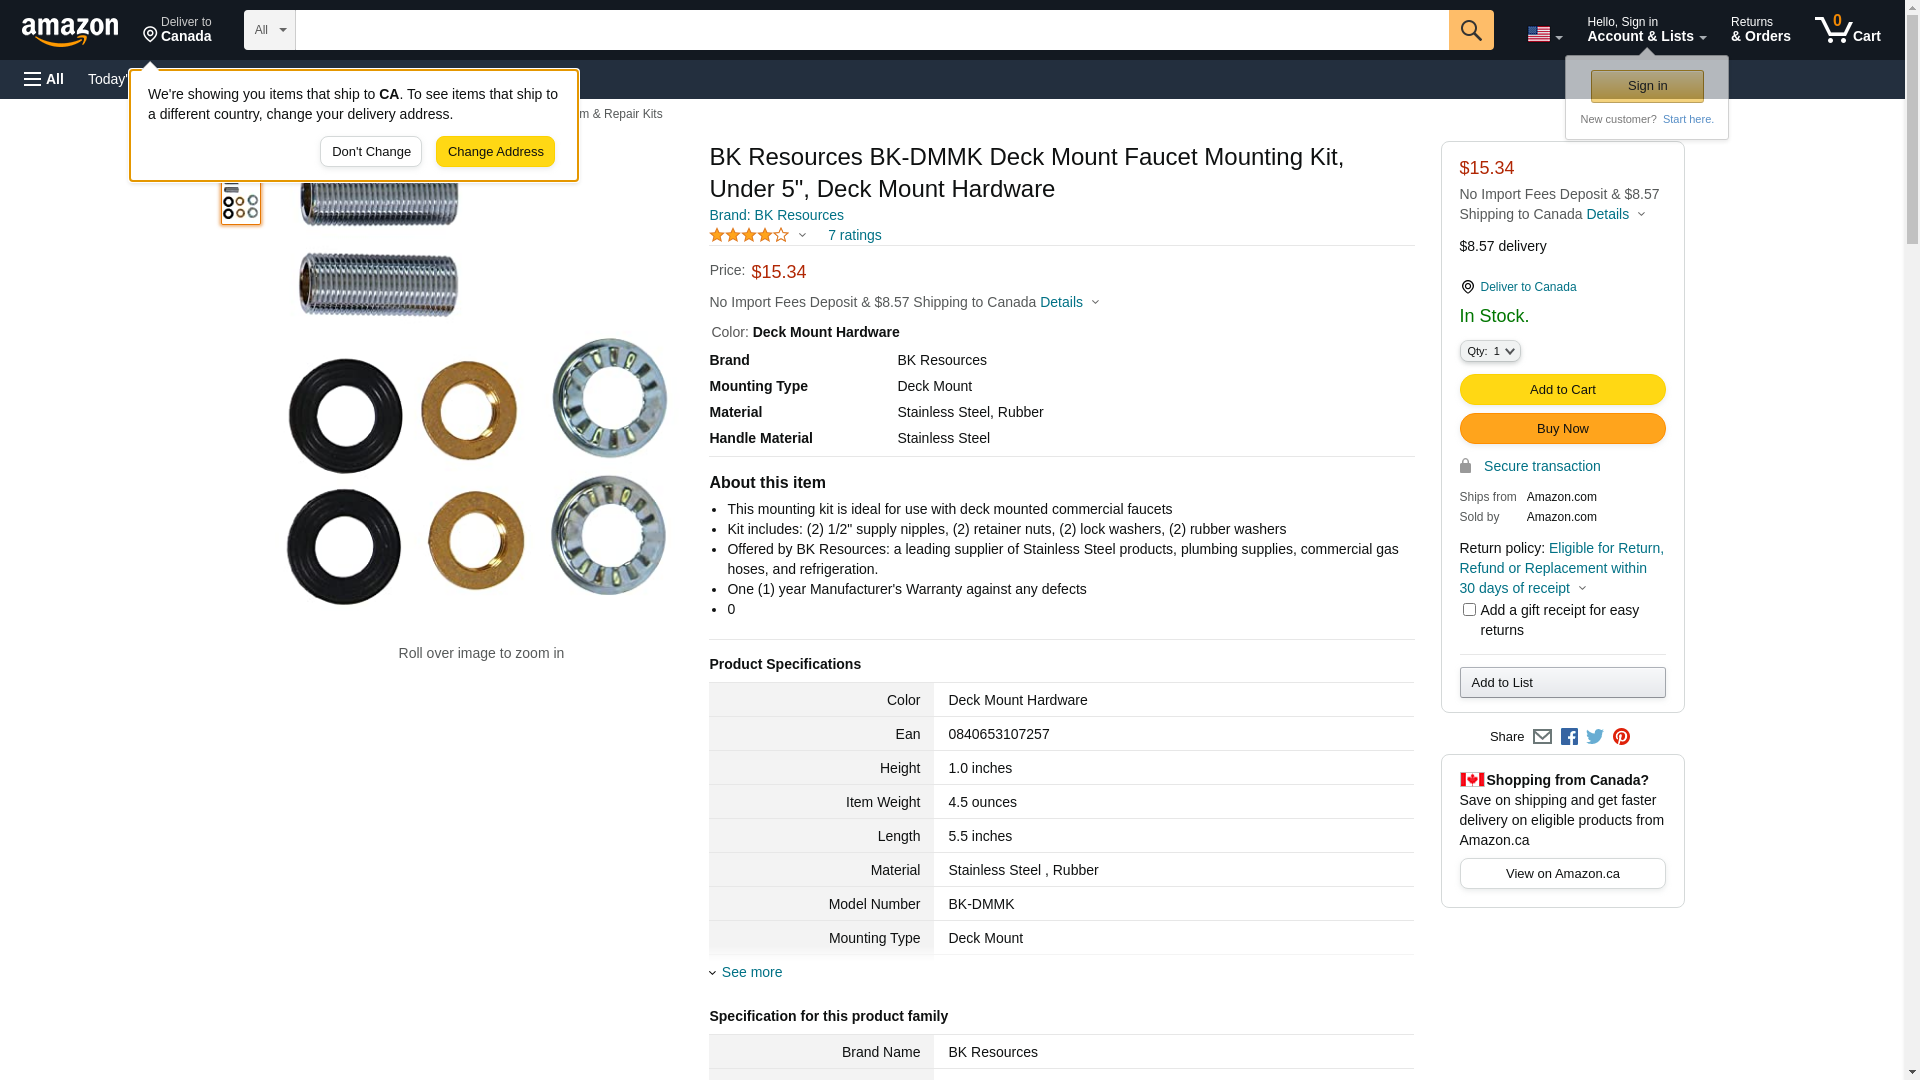Select the product image thumbnail
Screen dimensions: 1920x1080
tap(241, 203)
